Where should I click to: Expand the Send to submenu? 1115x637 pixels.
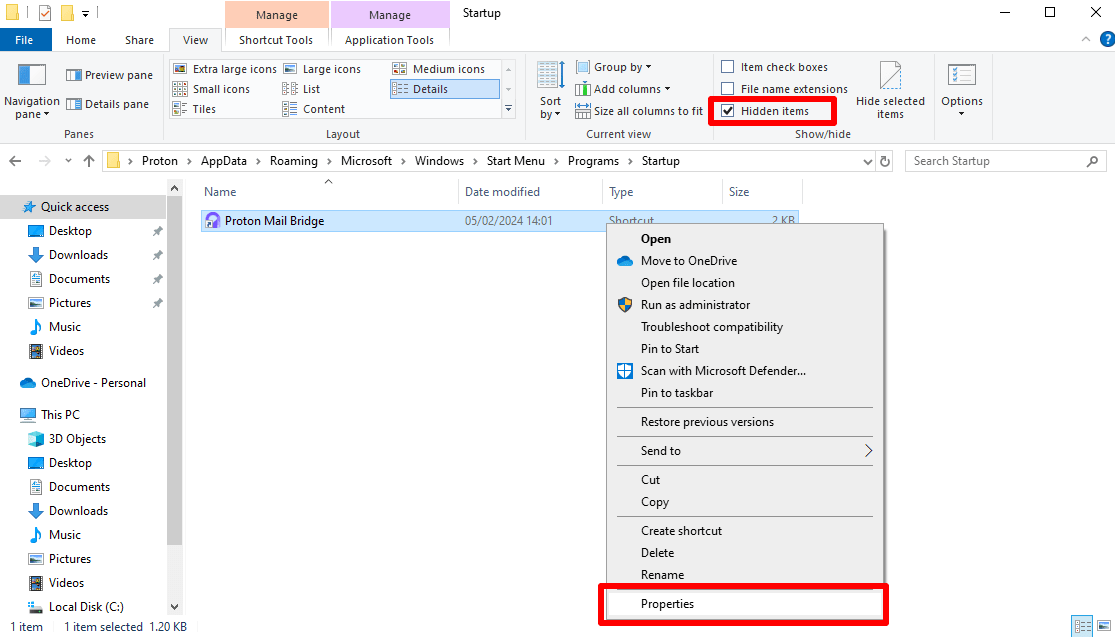pos(745,451)
